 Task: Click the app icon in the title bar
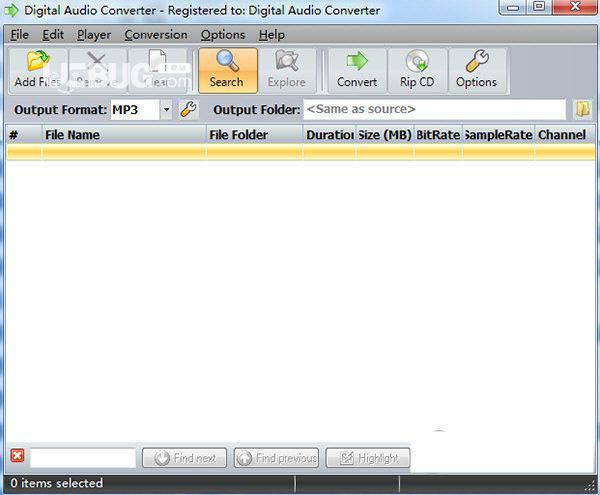[x=11, y=10]
